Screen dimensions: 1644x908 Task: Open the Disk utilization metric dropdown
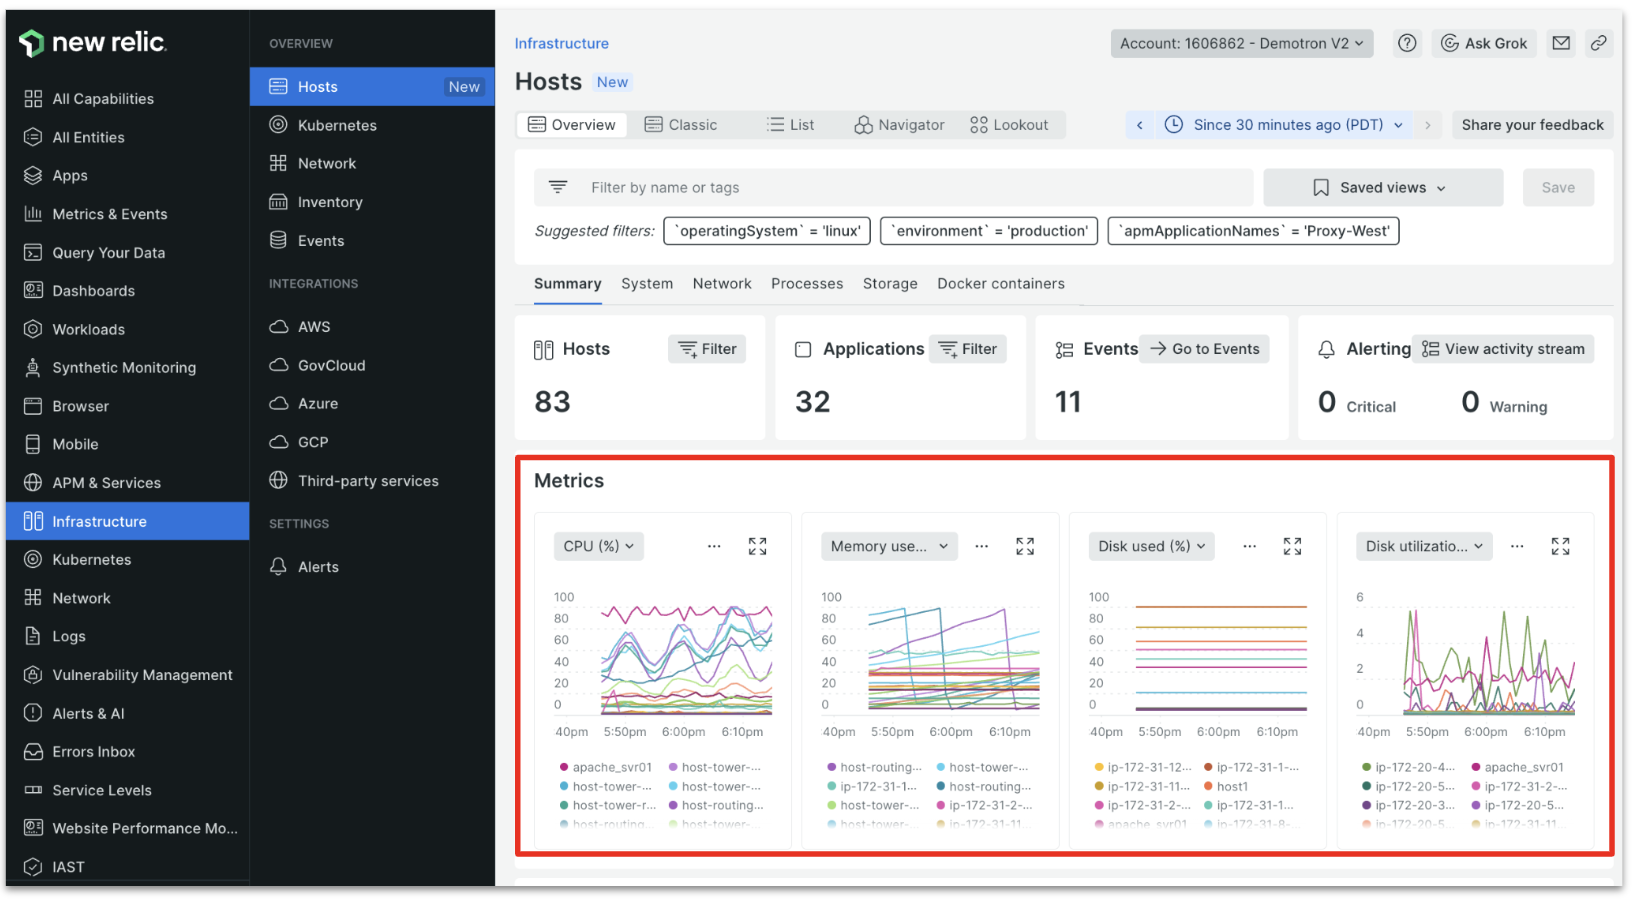[x=1424, y=546]
